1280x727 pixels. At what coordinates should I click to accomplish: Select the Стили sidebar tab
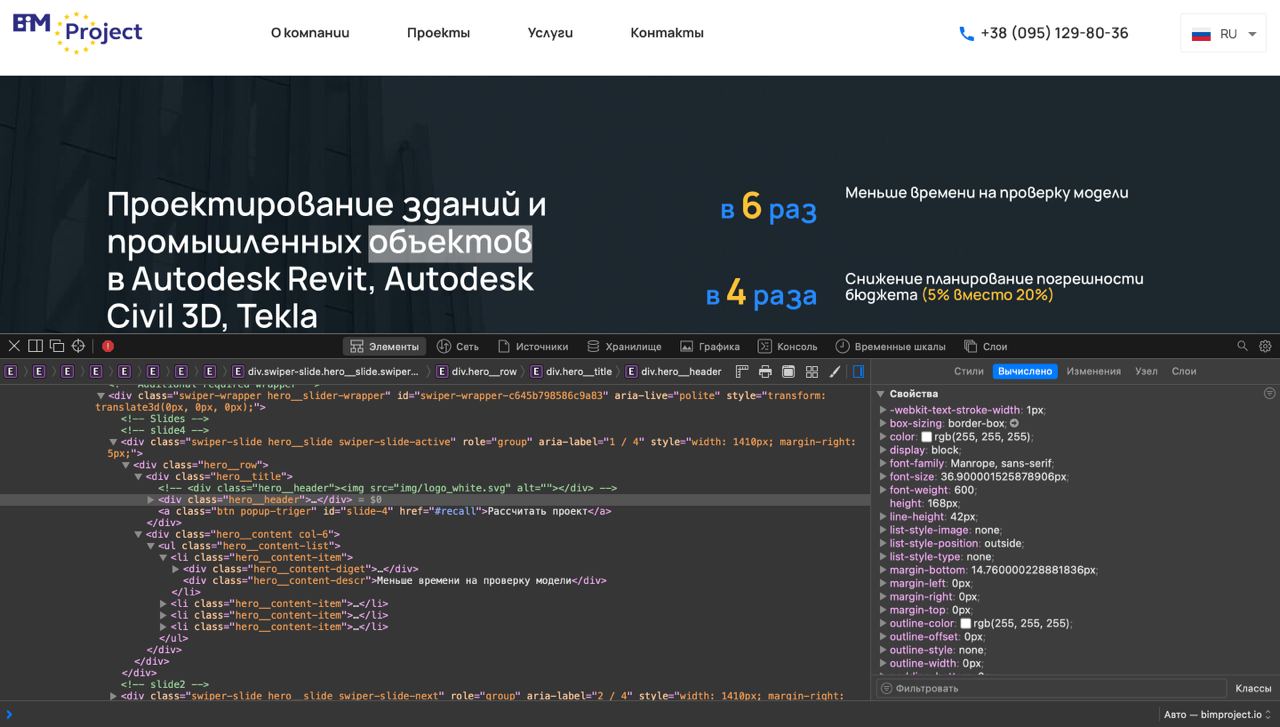pos(968,371)
